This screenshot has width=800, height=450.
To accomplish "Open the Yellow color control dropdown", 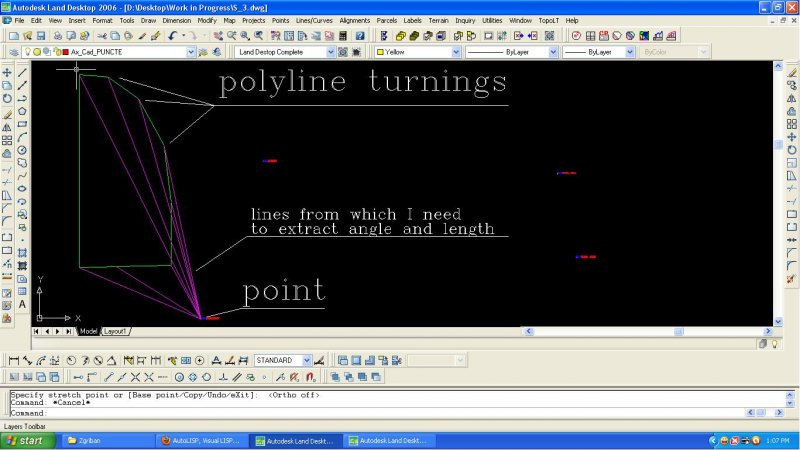I will (x=456, y=51).
